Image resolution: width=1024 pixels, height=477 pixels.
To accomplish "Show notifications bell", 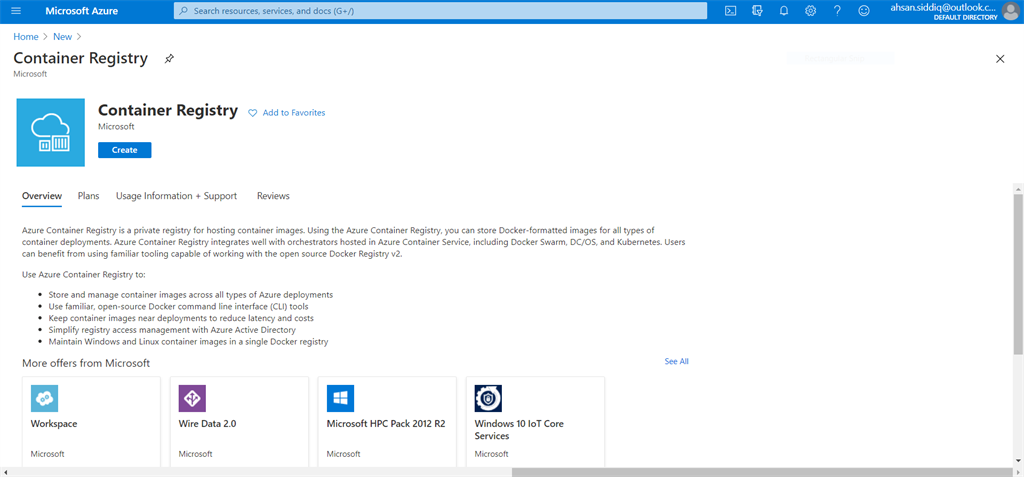I will click(784, 11).
